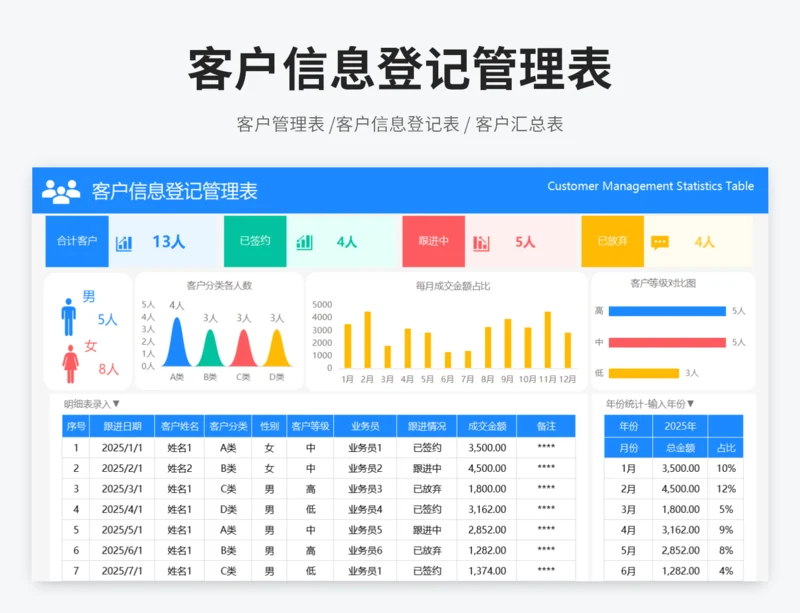800x613 pixels.
Task: Click the blue 高 level bar
Action: (x=667, y=311)
